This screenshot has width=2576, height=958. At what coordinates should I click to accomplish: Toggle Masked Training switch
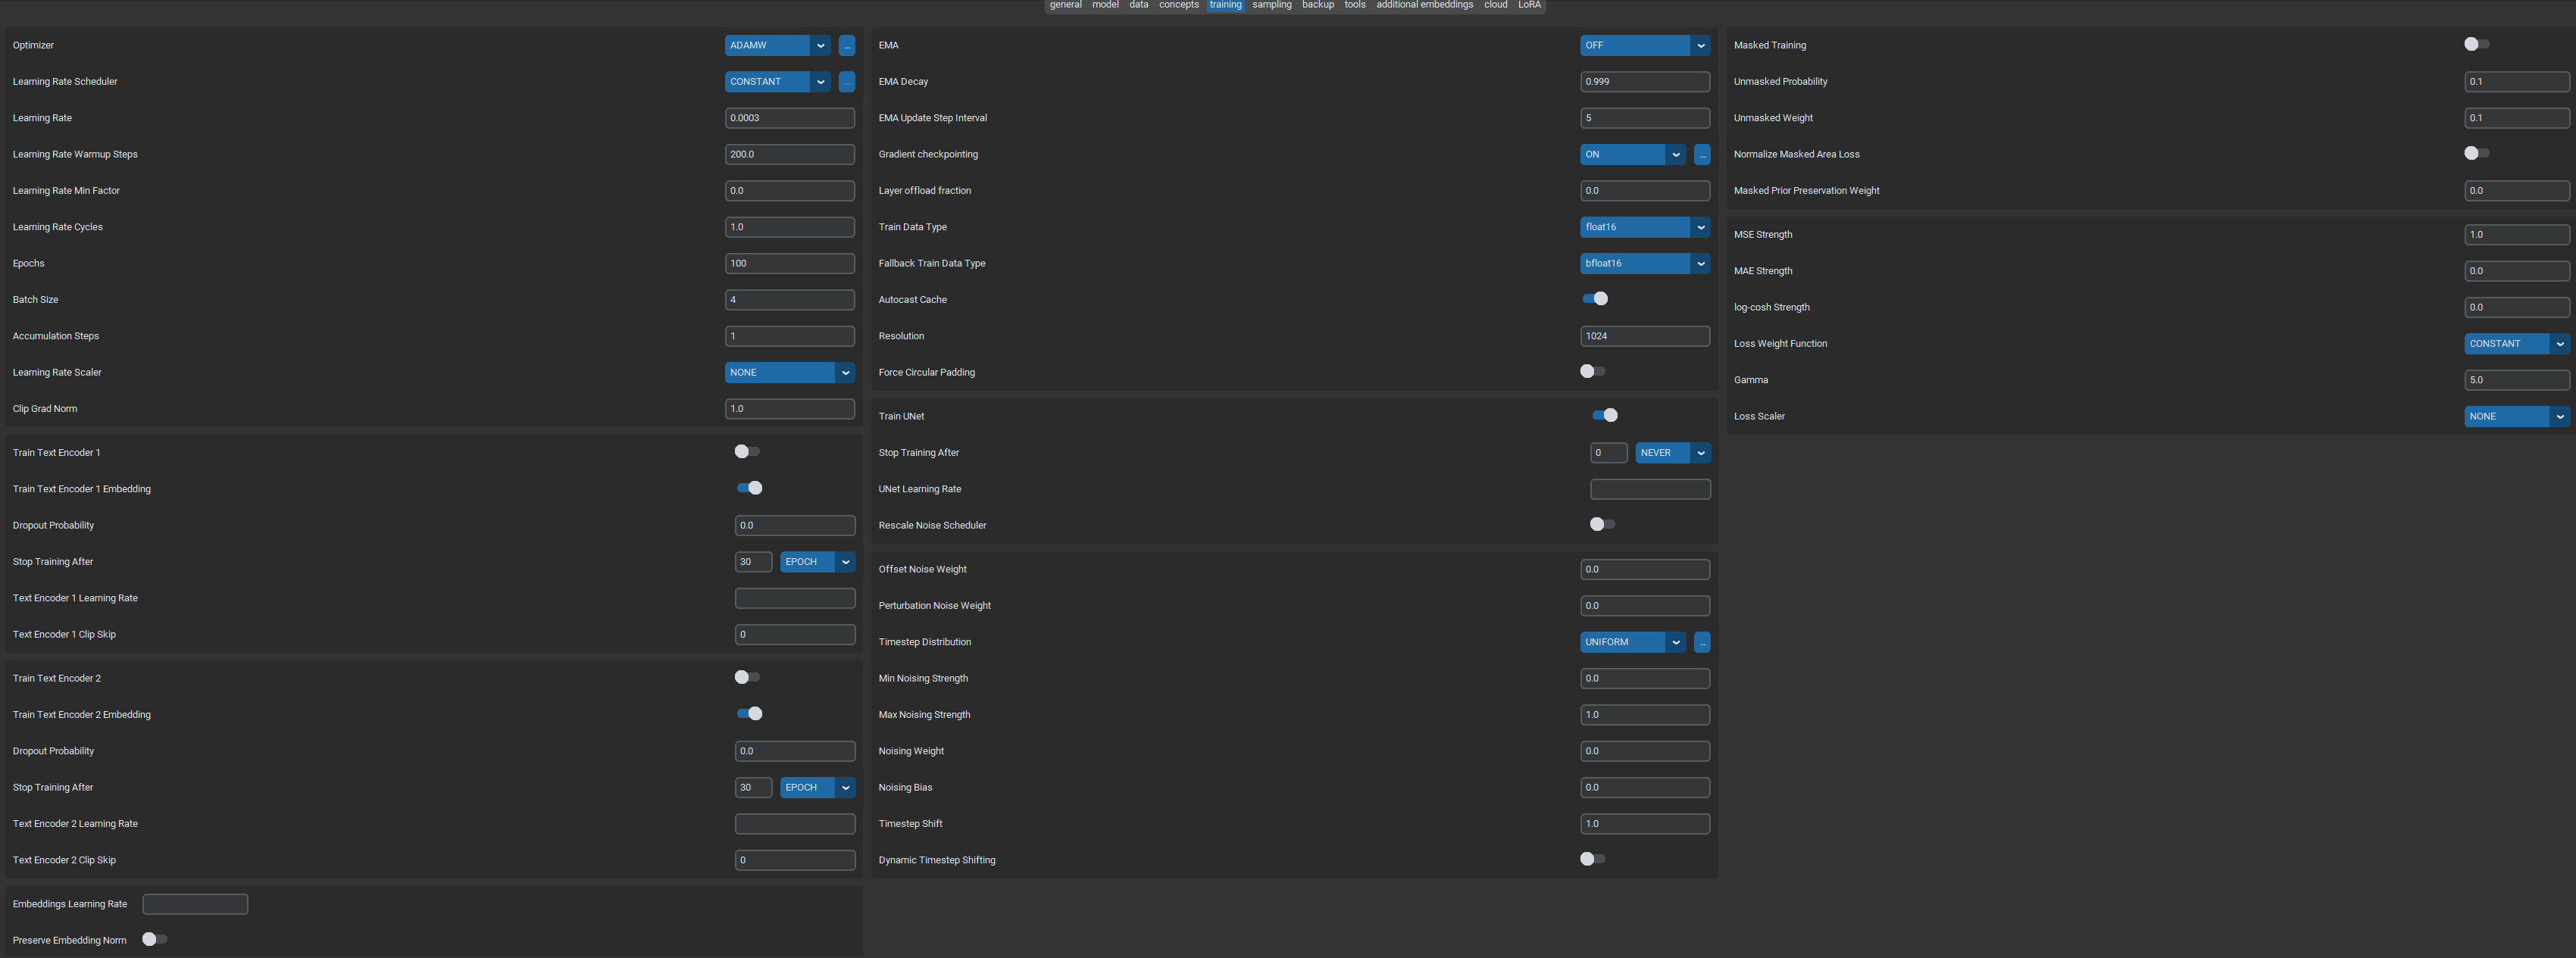click(x=2476, y=44)
